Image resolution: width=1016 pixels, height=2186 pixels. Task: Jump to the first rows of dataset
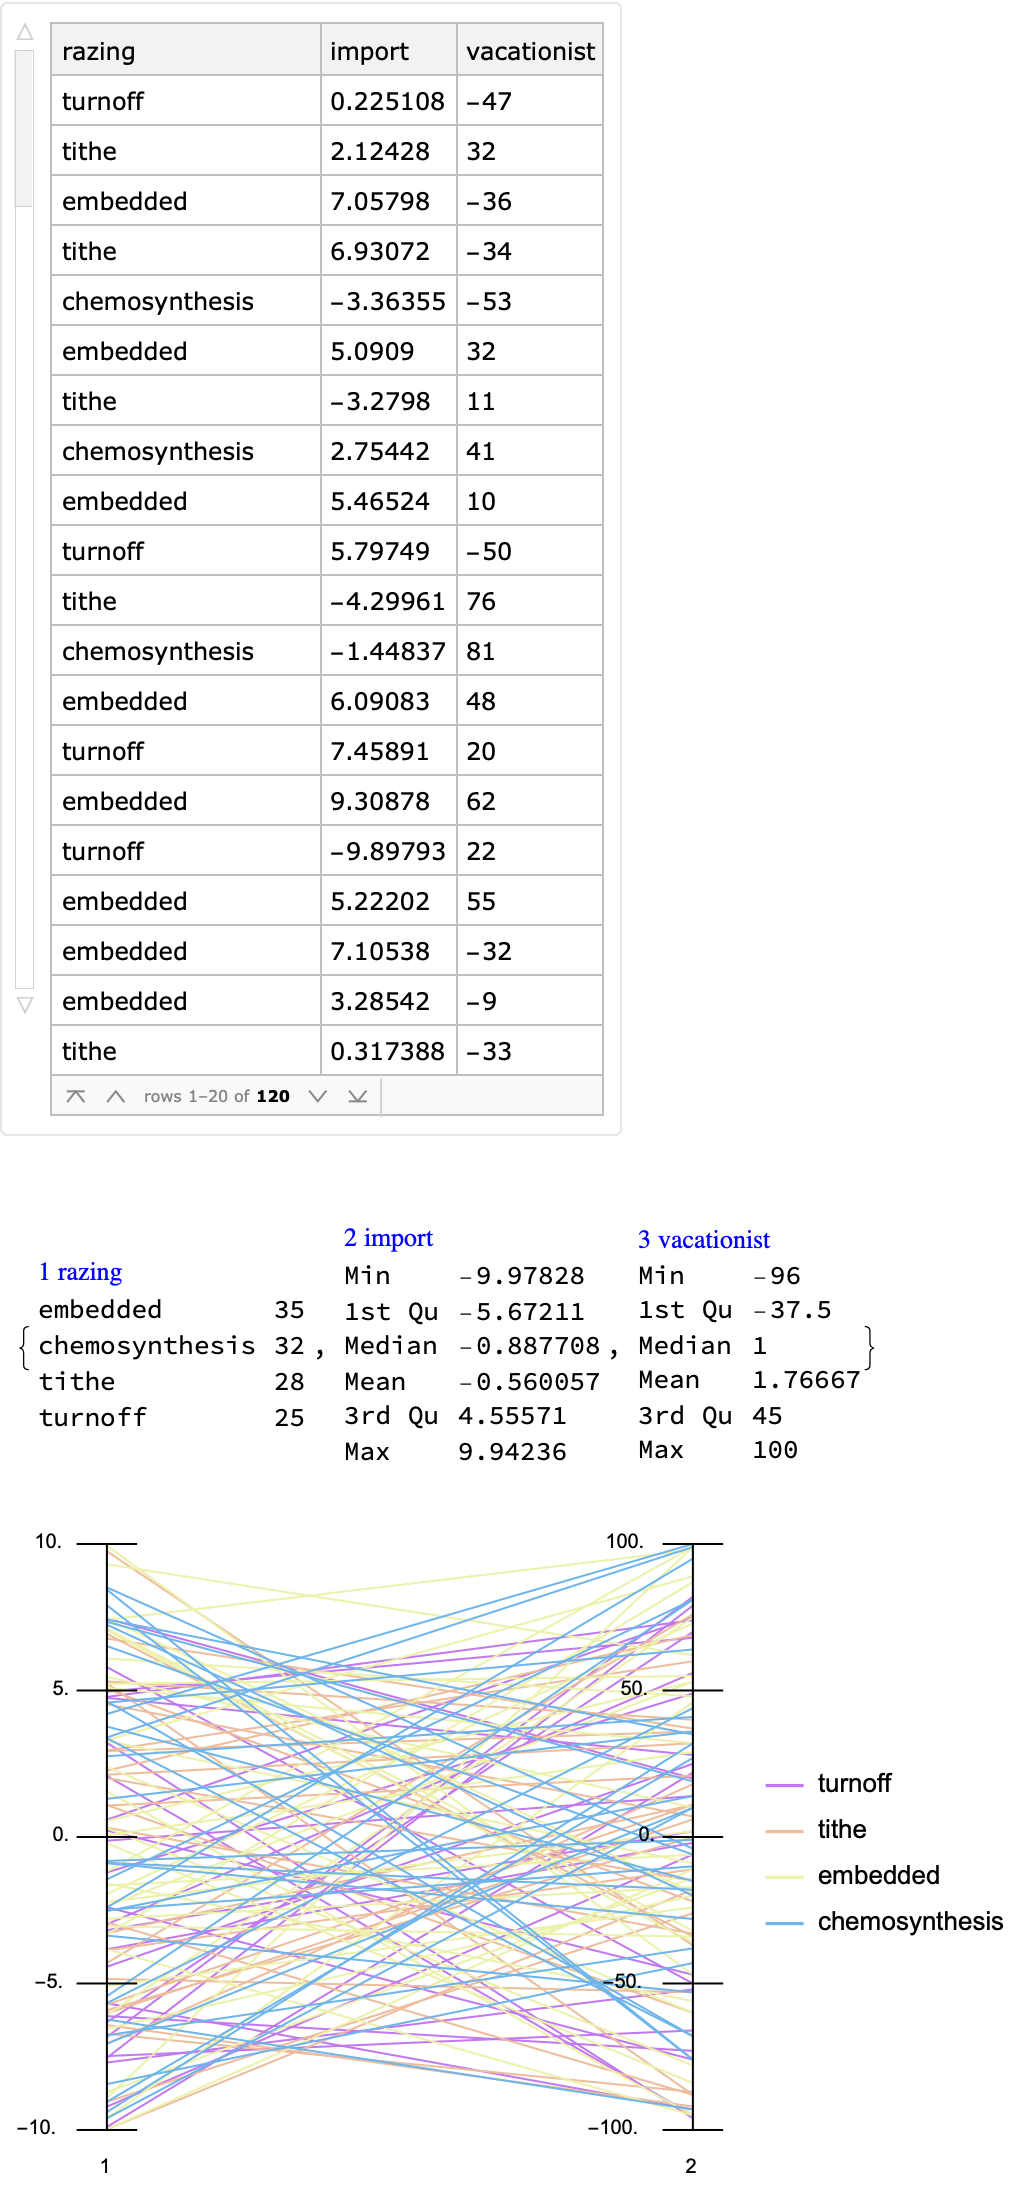coord(75,1096)
